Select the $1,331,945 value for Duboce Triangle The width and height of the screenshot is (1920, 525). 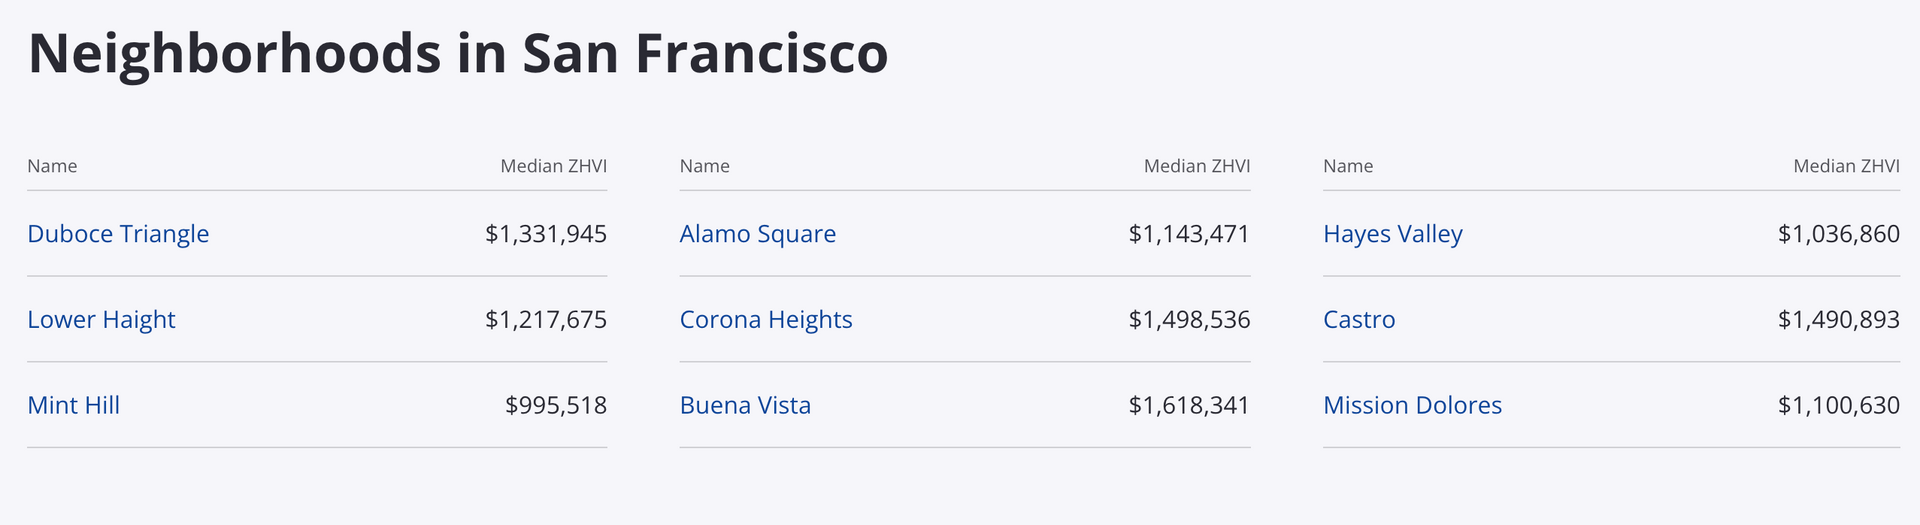(x=546, y=234)
